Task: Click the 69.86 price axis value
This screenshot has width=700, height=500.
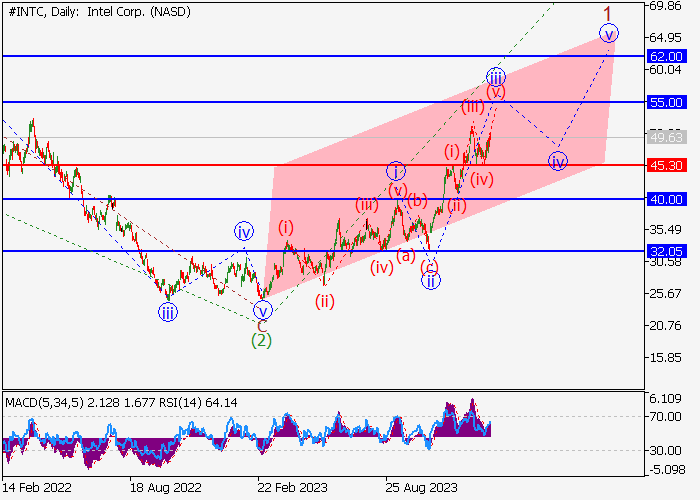Action: point(665,6)
